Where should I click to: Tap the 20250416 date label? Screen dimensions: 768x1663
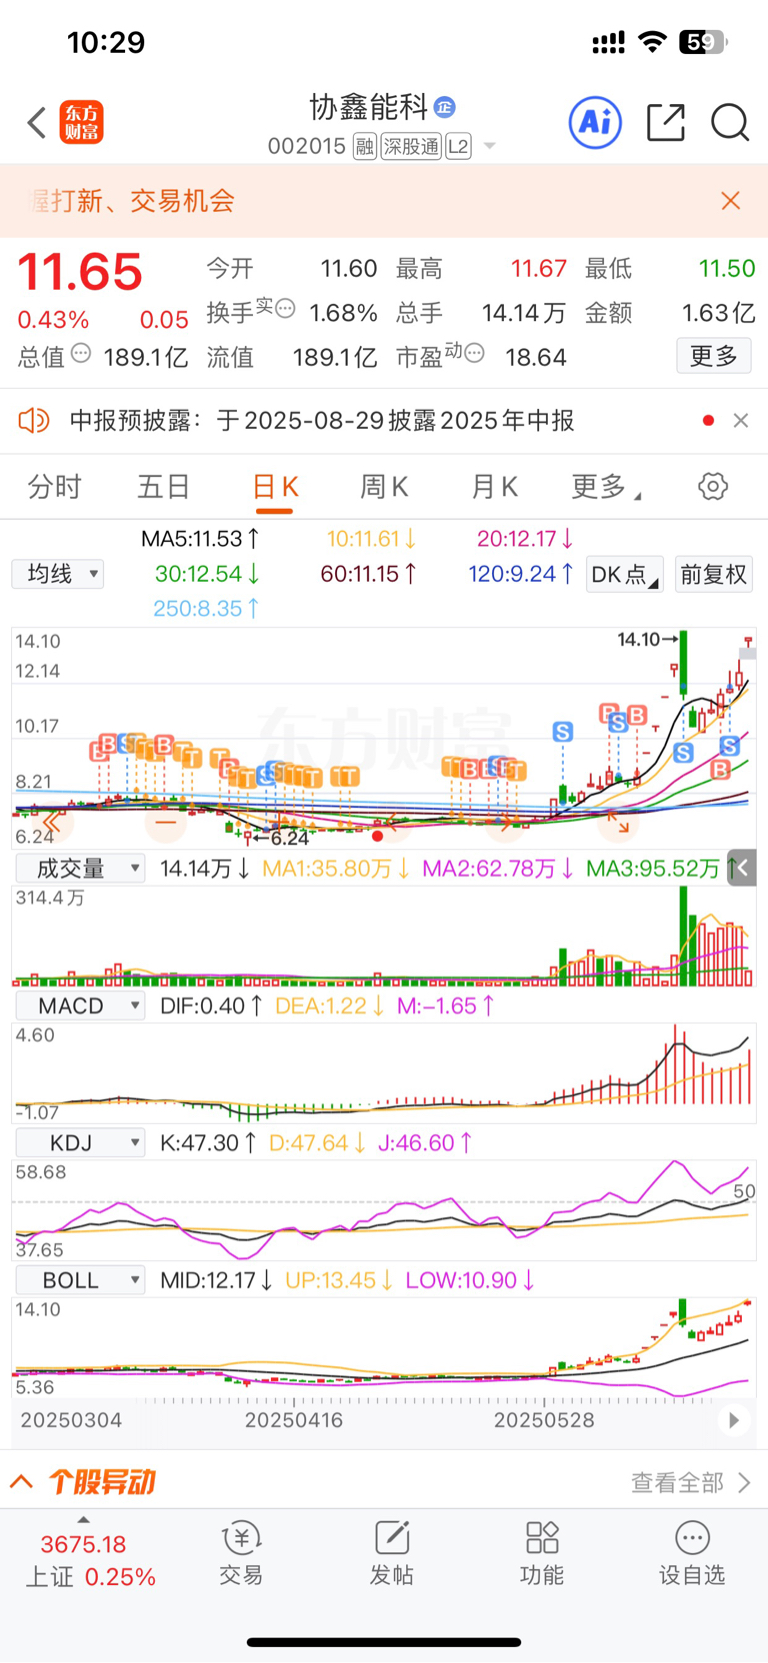tap(294, 1420)
